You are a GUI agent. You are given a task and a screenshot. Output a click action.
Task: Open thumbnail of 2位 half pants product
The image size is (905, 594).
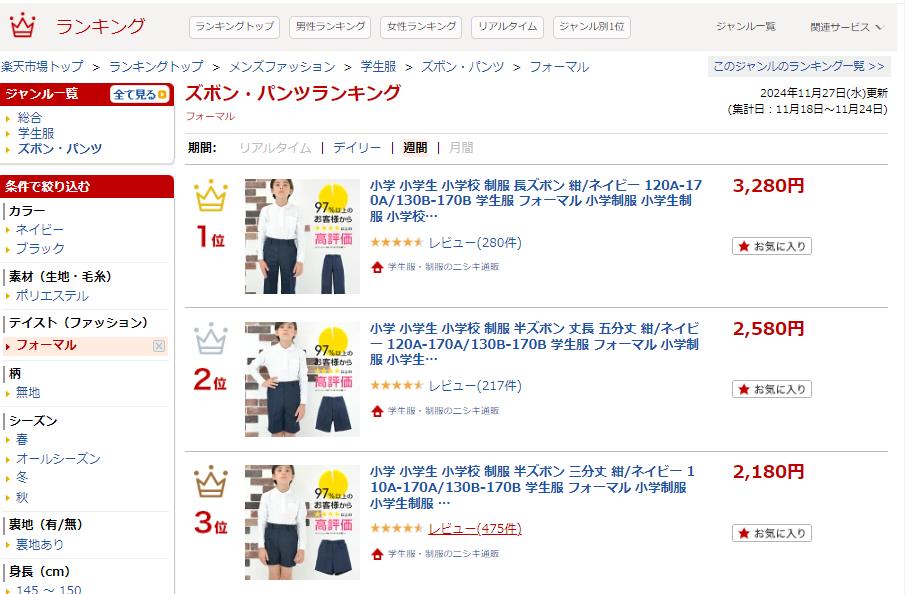pos(302,379)
